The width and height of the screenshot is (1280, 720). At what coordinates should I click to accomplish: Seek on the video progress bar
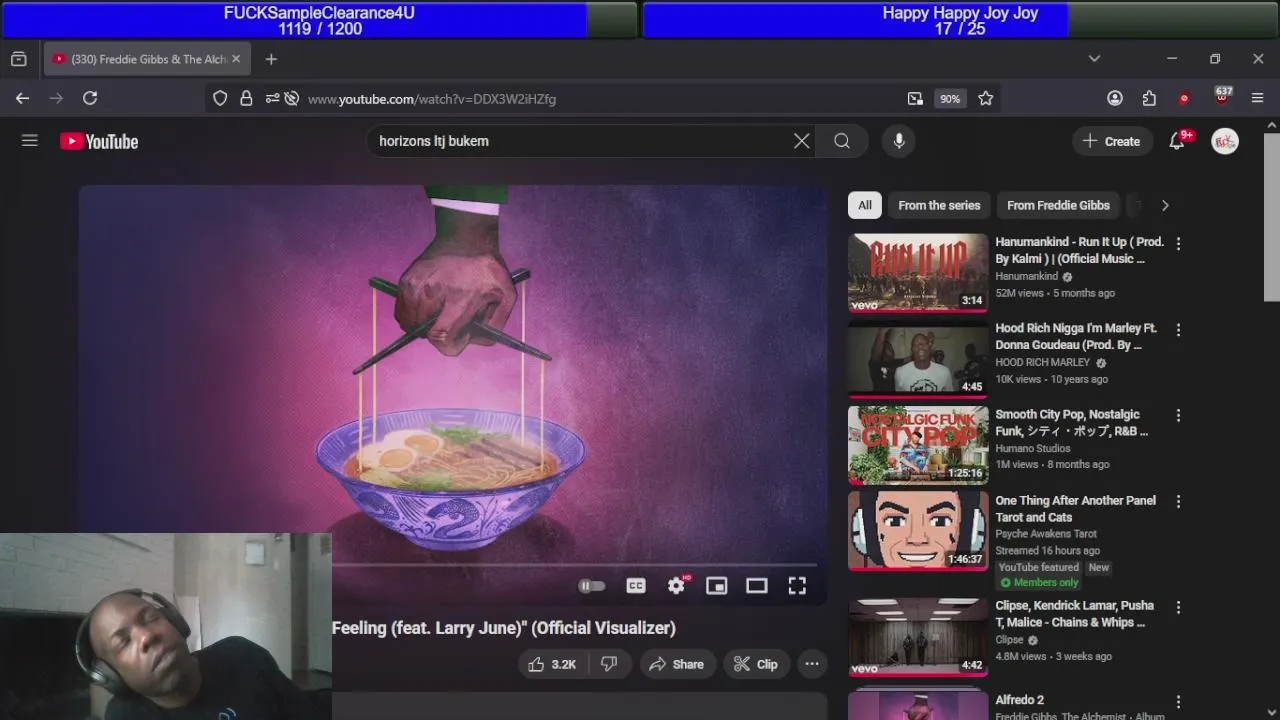pos(574,565)
